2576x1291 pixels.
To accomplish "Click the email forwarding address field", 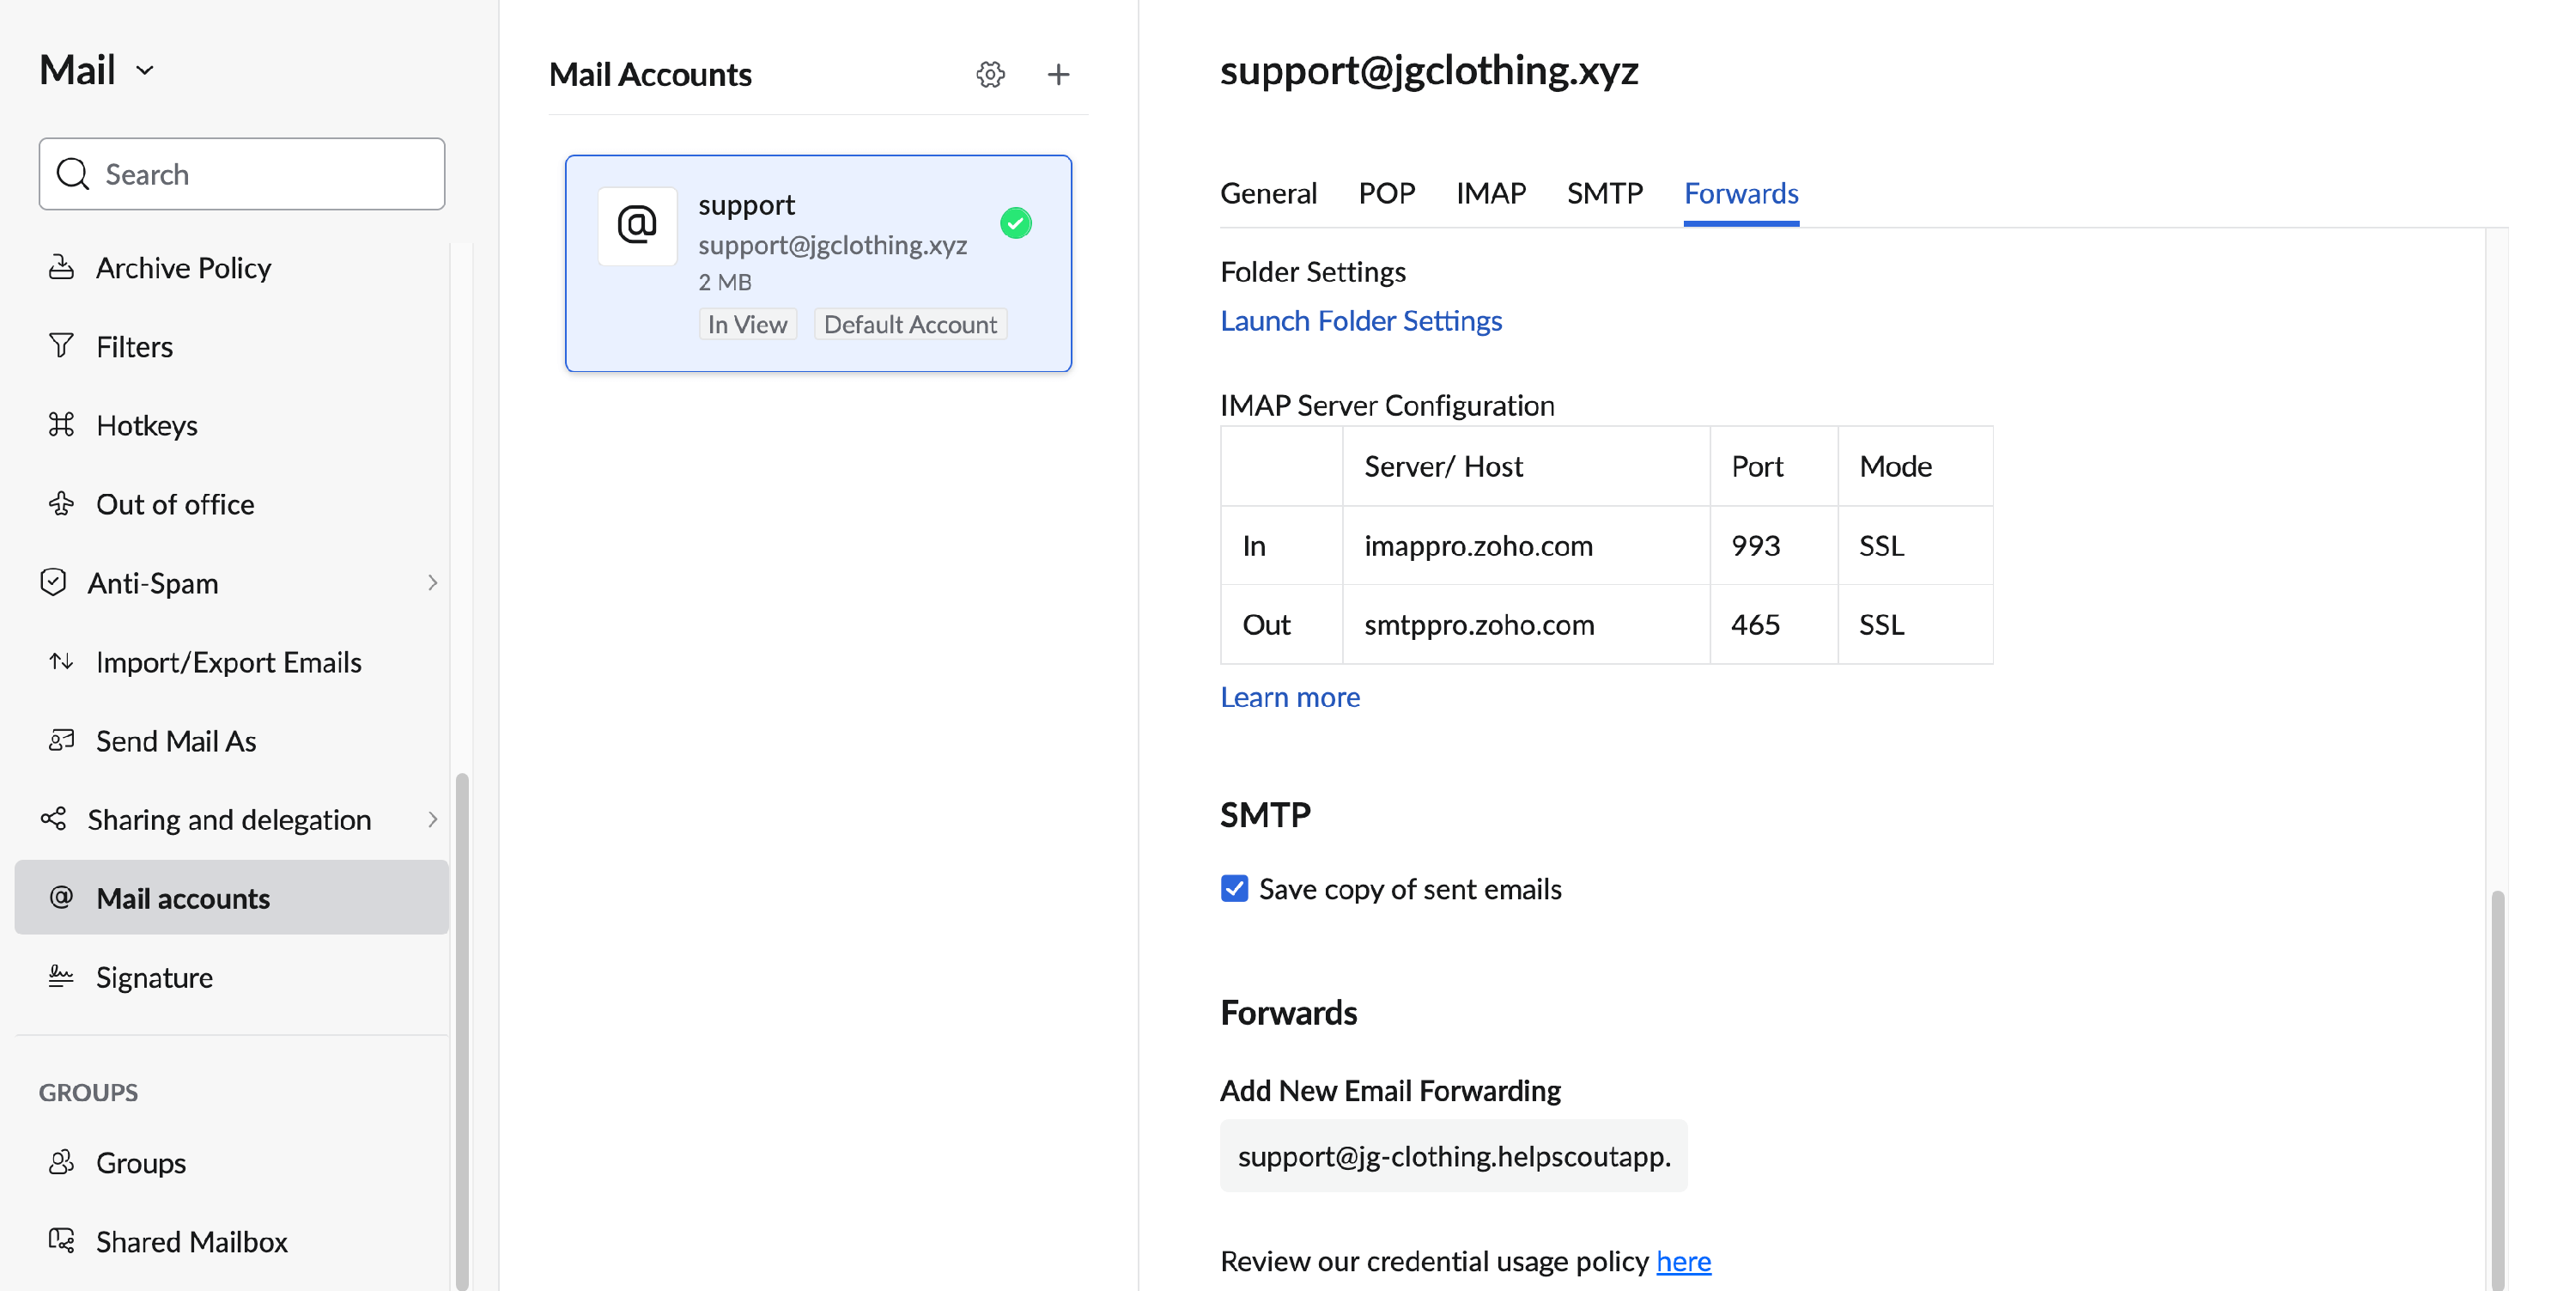I will (1453, 1156).
